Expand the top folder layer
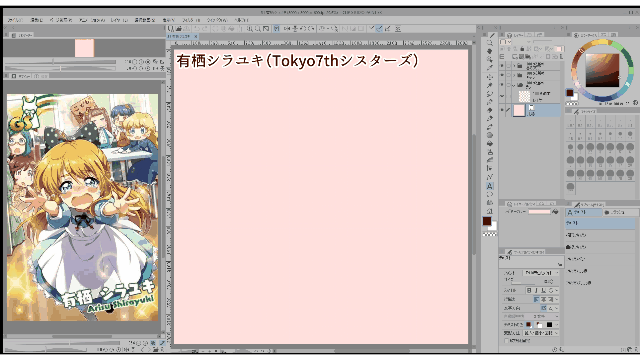Image resolution: width=640 pixels, height=360 pixels. [x=514, y=66]
